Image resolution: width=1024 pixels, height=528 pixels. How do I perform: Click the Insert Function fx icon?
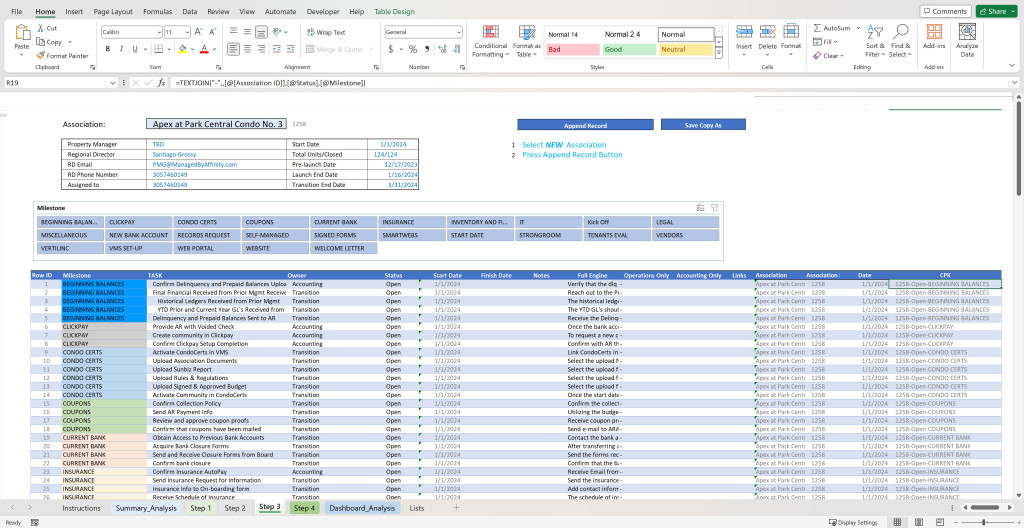pos(161,83)
